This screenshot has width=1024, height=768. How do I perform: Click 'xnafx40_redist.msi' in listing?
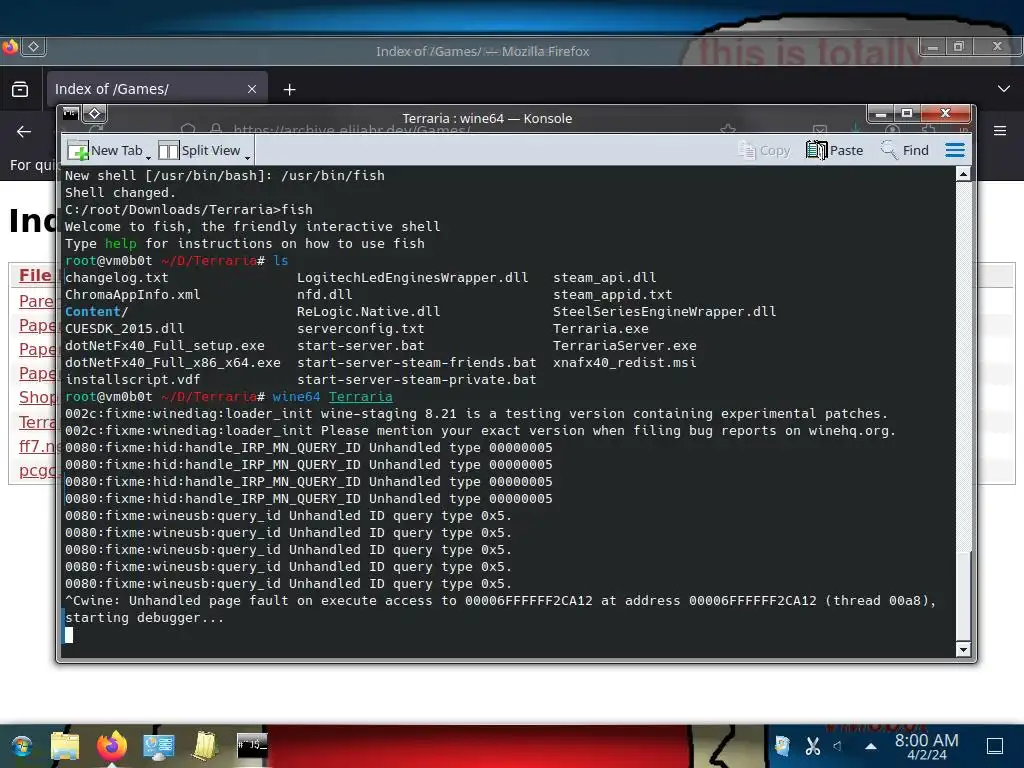pyautogui.click(x=625, y=362)
